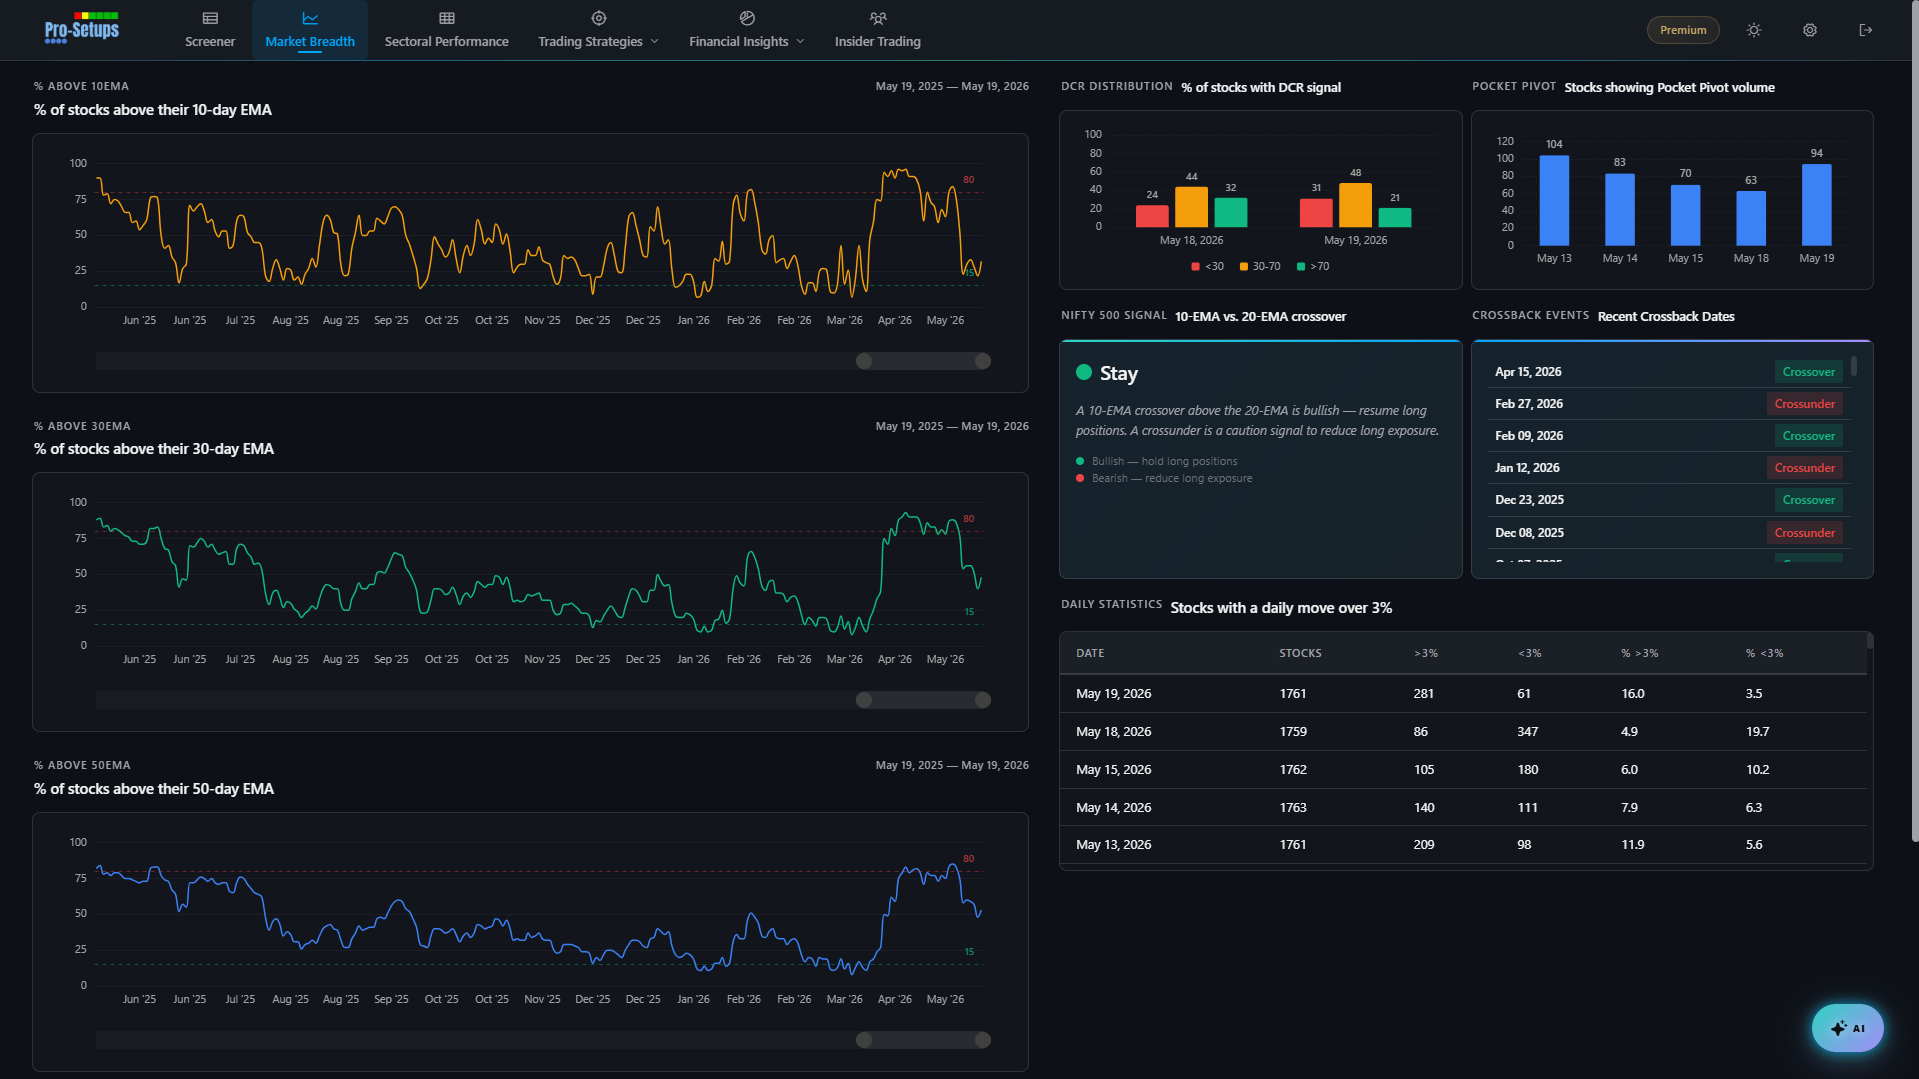
Task: Click Crossover badge for Dec 23, 2025
Action: [1808, 500]
